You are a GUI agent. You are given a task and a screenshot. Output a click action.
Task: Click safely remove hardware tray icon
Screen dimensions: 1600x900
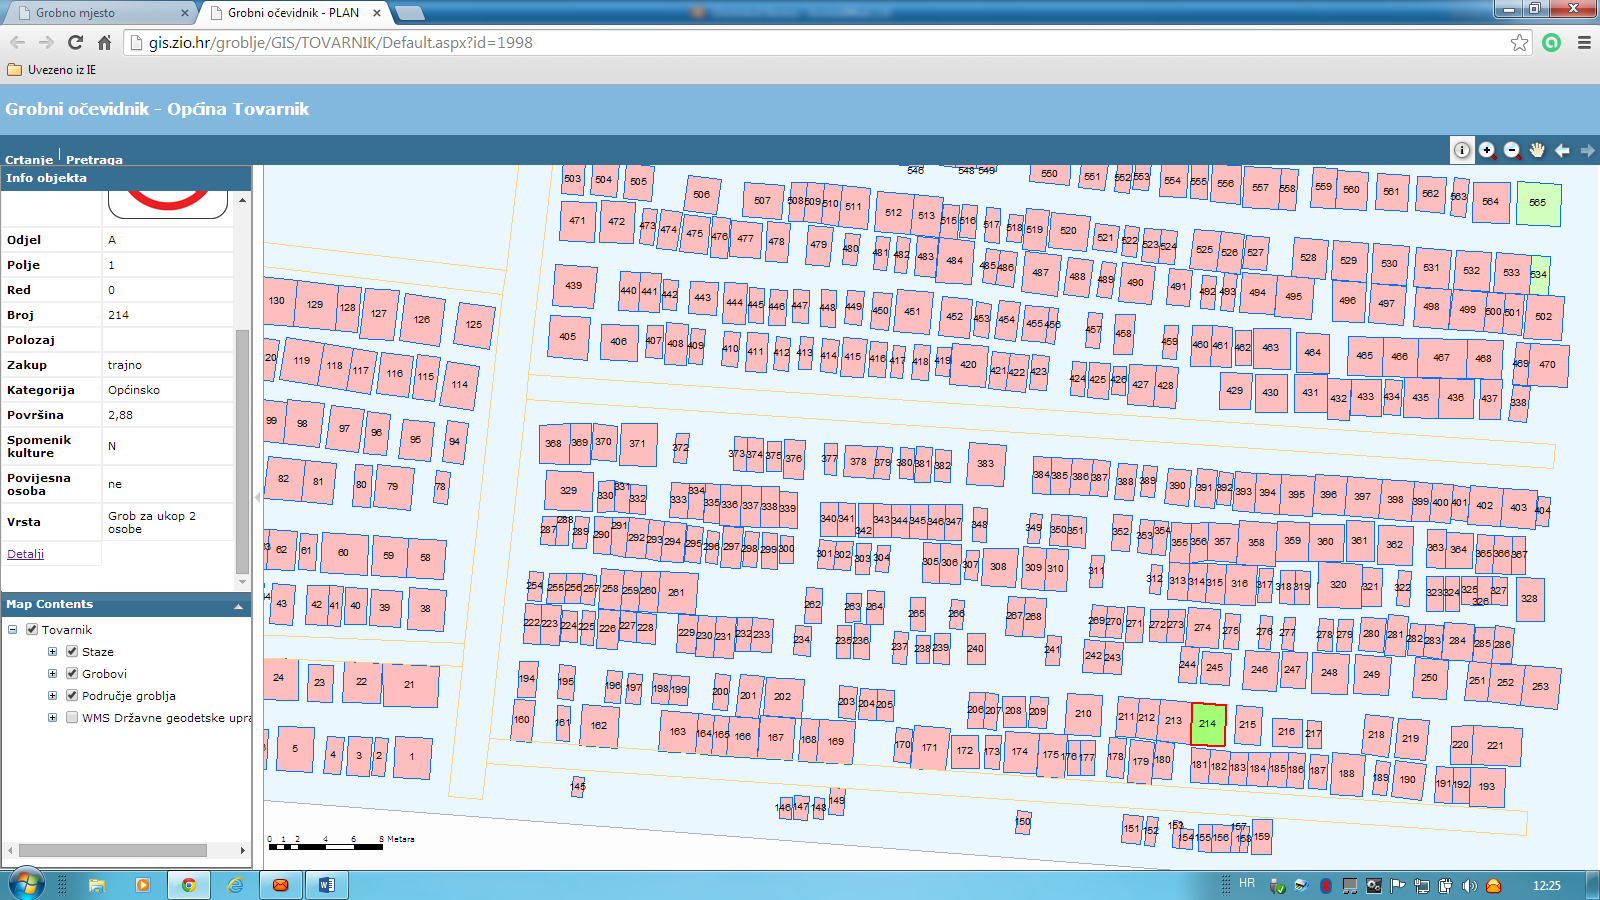pos(1277,885)
